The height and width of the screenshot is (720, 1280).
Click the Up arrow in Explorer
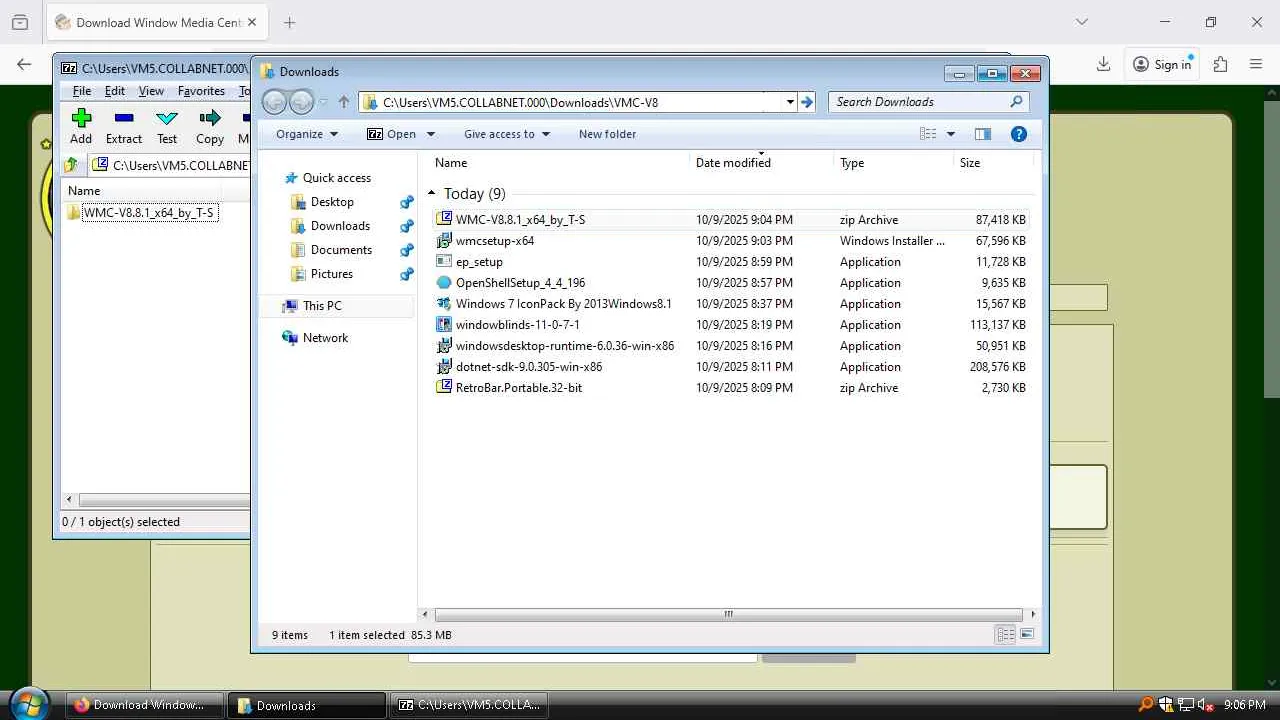(344, 102)
